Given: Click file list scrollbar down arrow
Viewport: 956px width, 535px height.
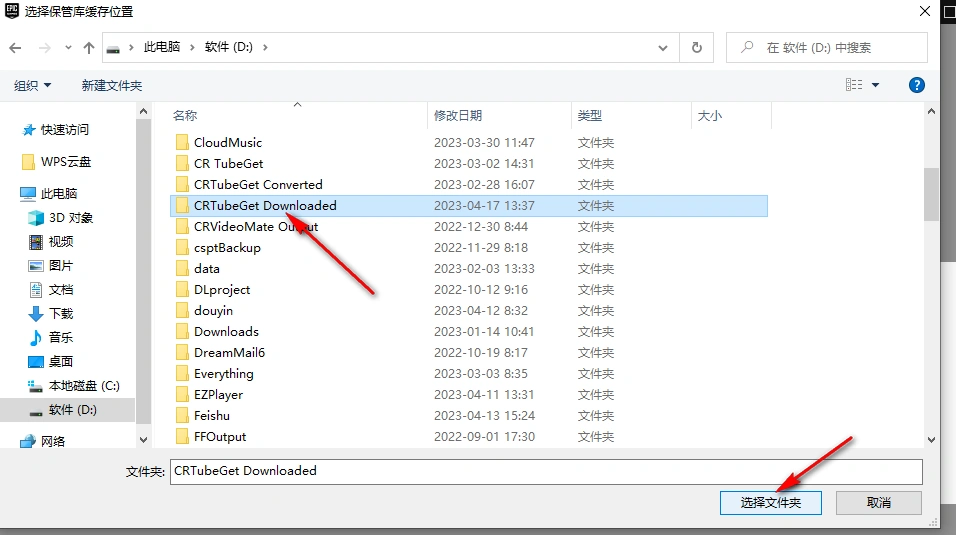Looking at the screenshot, I should click(x=931, y=440).
